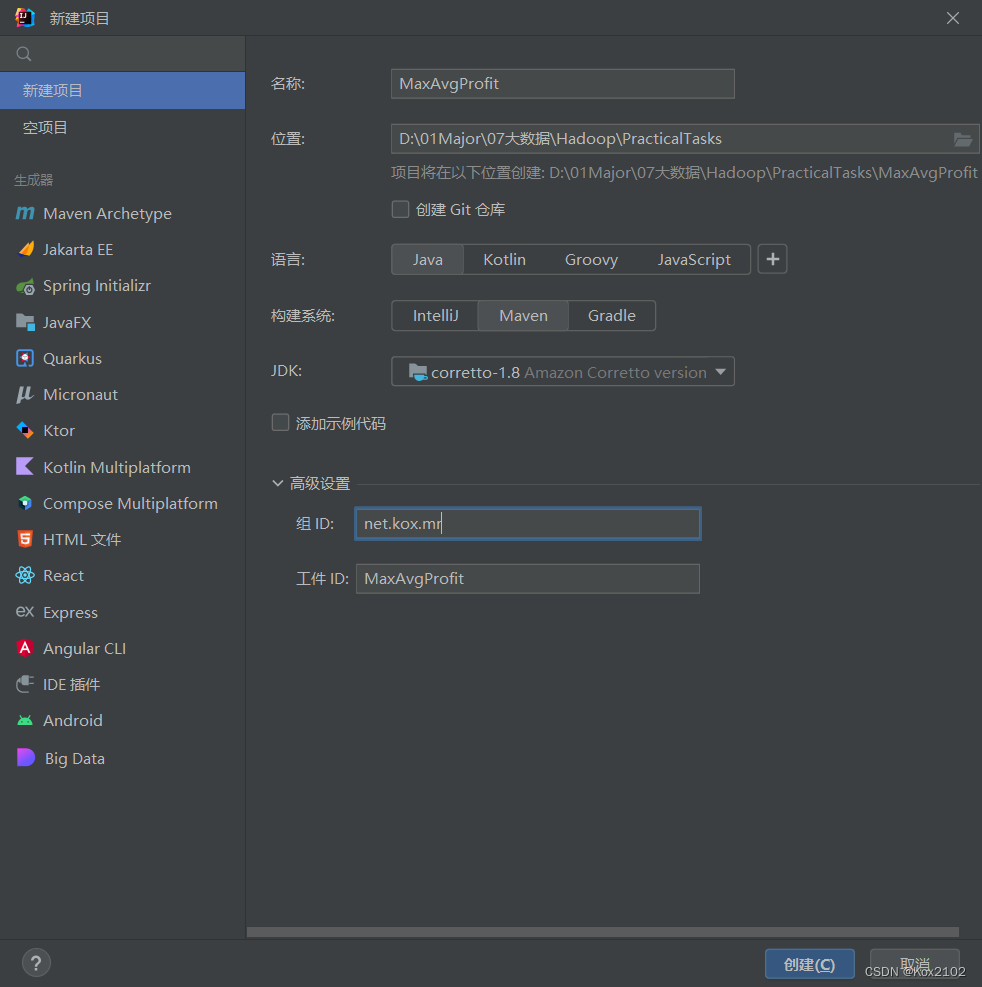Click the Ktor icon
Screen dimensions: 982x987
click(x=25, y=431)
